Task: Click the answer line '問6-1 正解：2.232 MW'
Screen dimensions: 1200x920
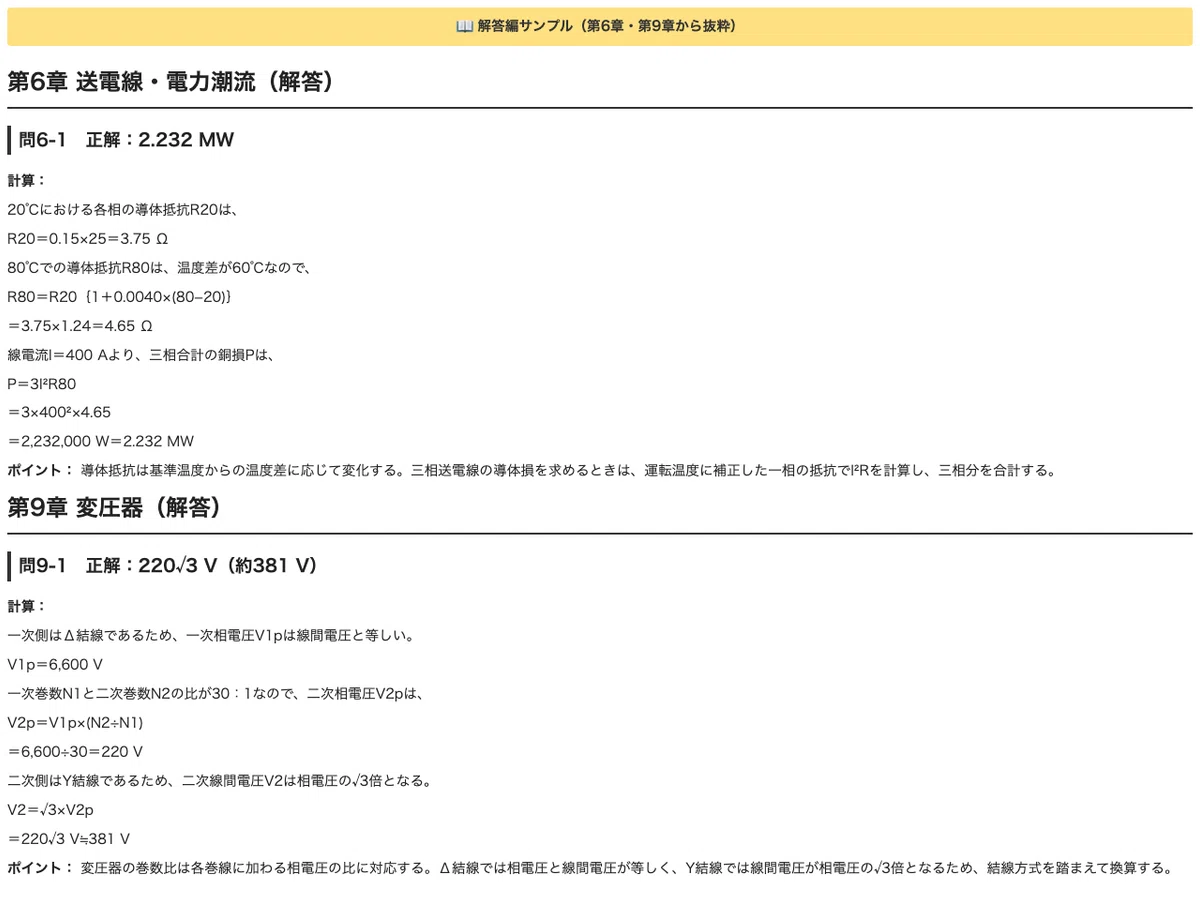Action: click(126, 140)
